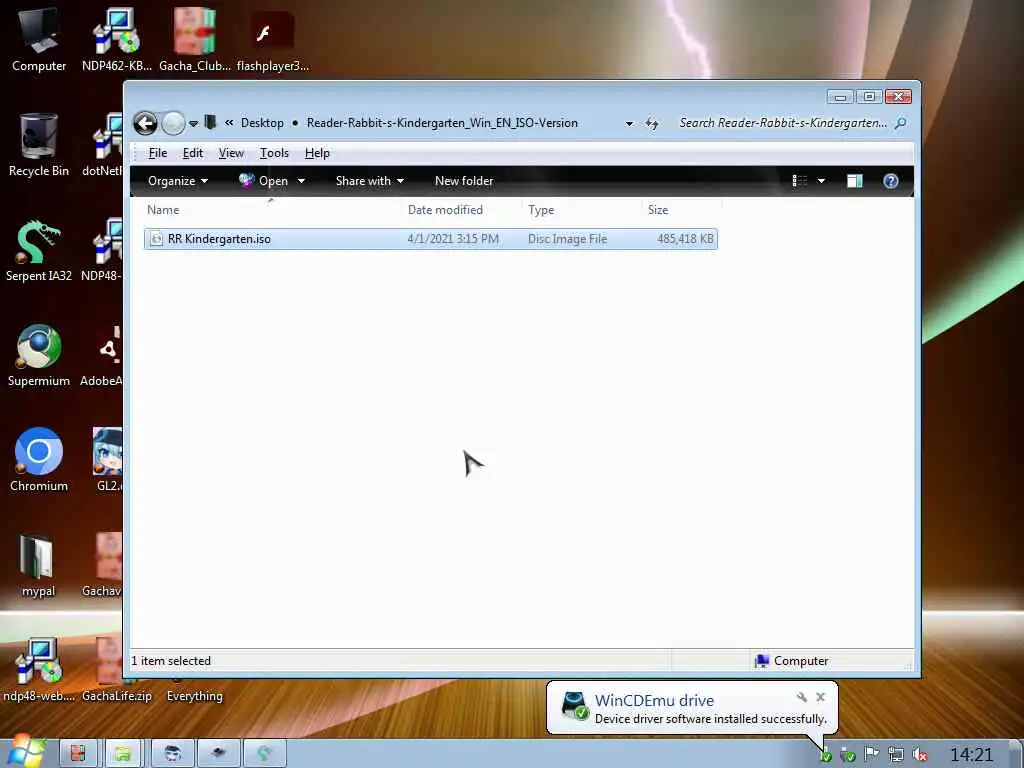Screen dimensions: 1024x768
Task: Open the Edit menu
Action: (x=193, y=153)
